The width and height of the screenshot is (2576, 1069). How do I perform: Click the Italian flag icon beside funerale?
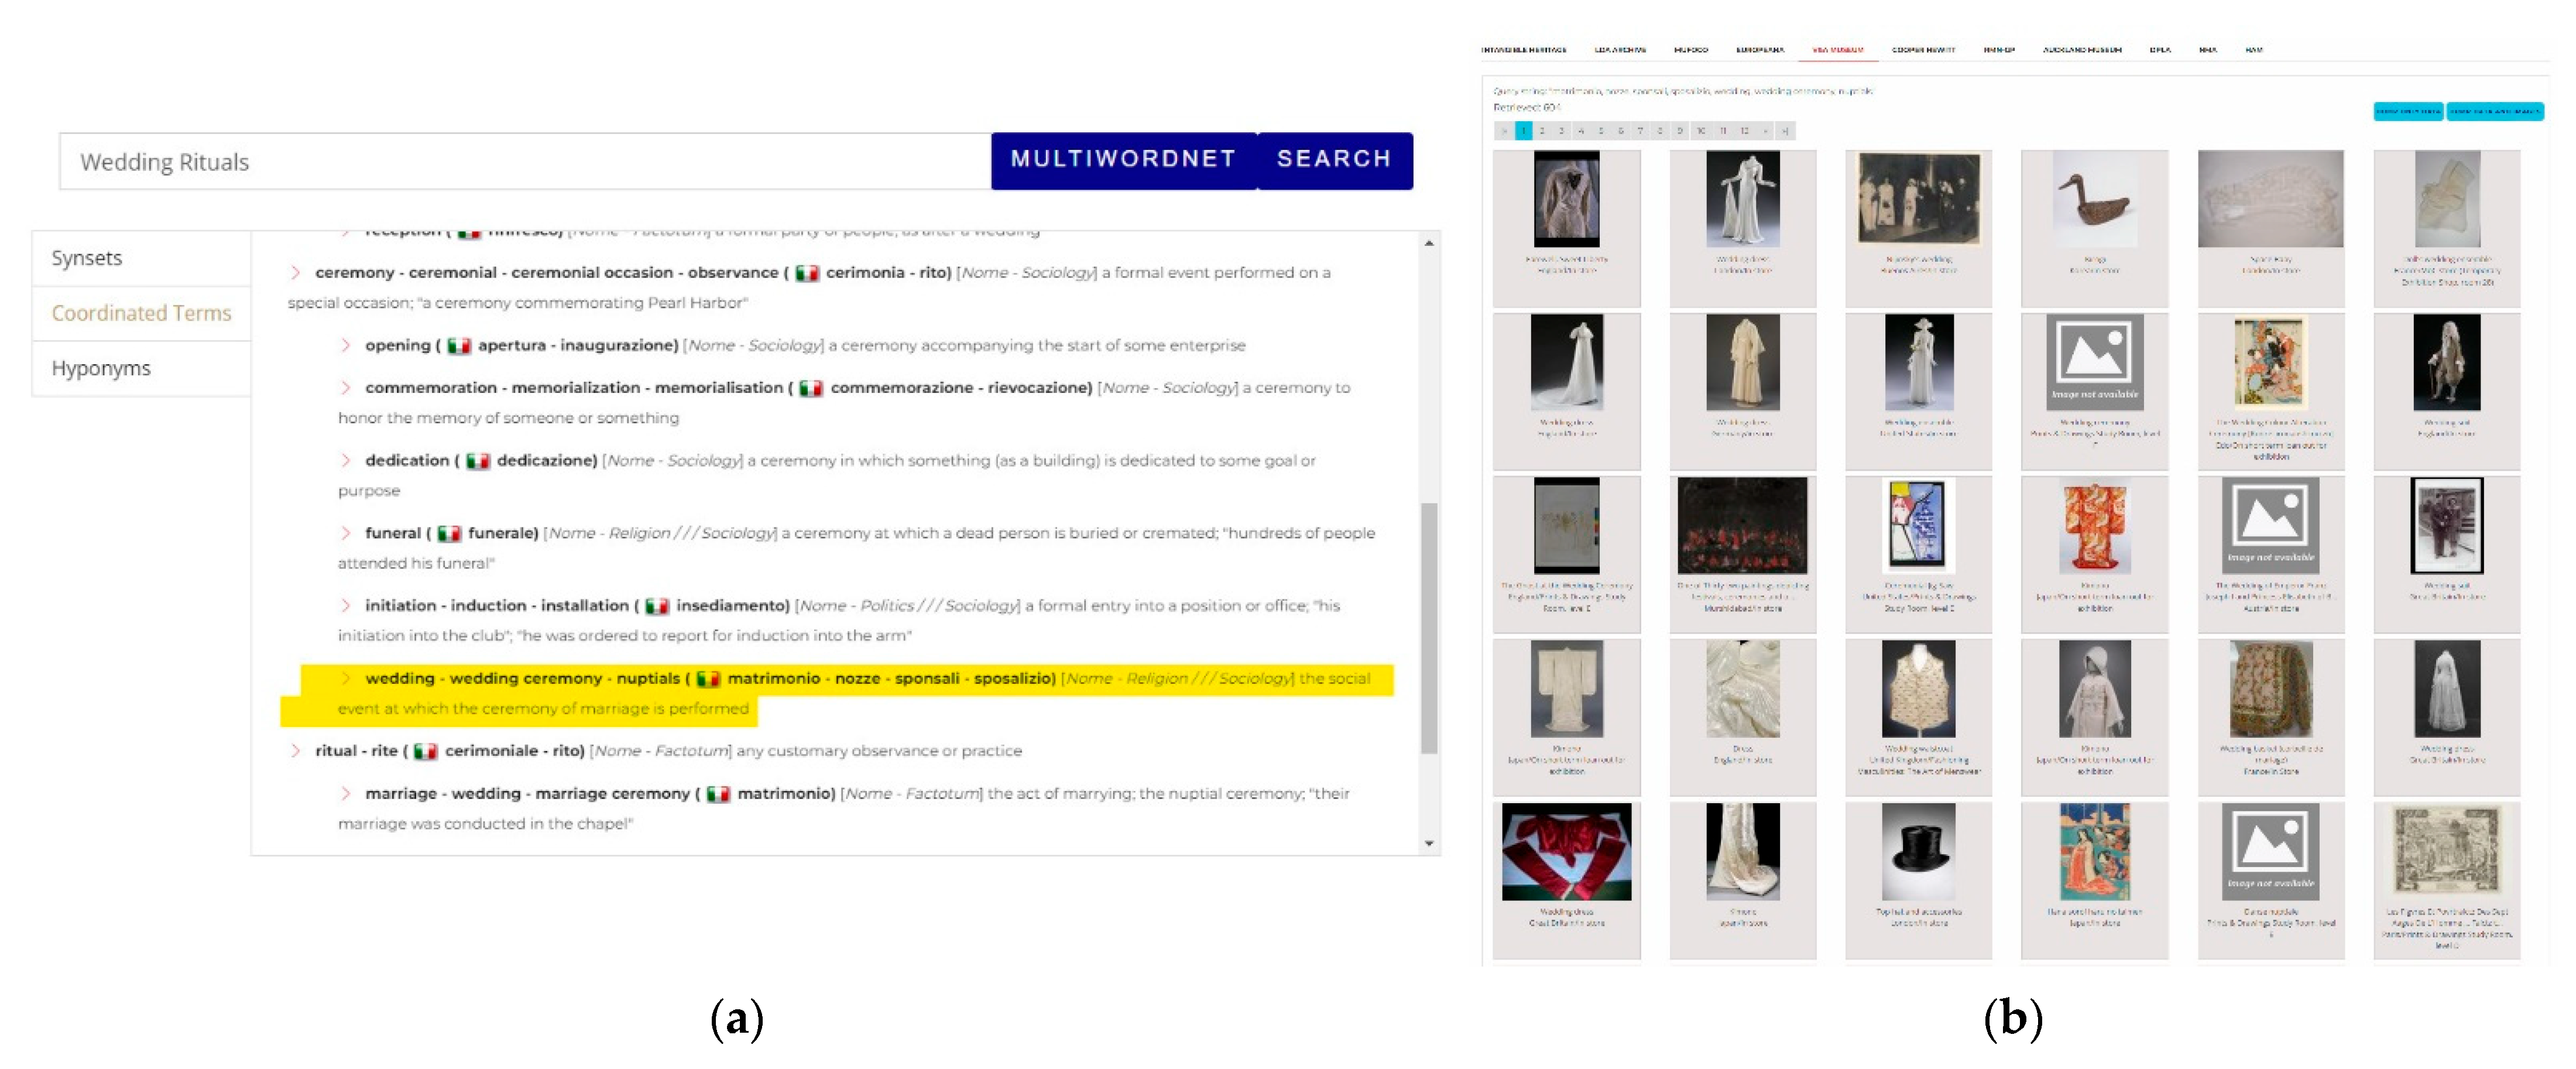pos(449,533)
